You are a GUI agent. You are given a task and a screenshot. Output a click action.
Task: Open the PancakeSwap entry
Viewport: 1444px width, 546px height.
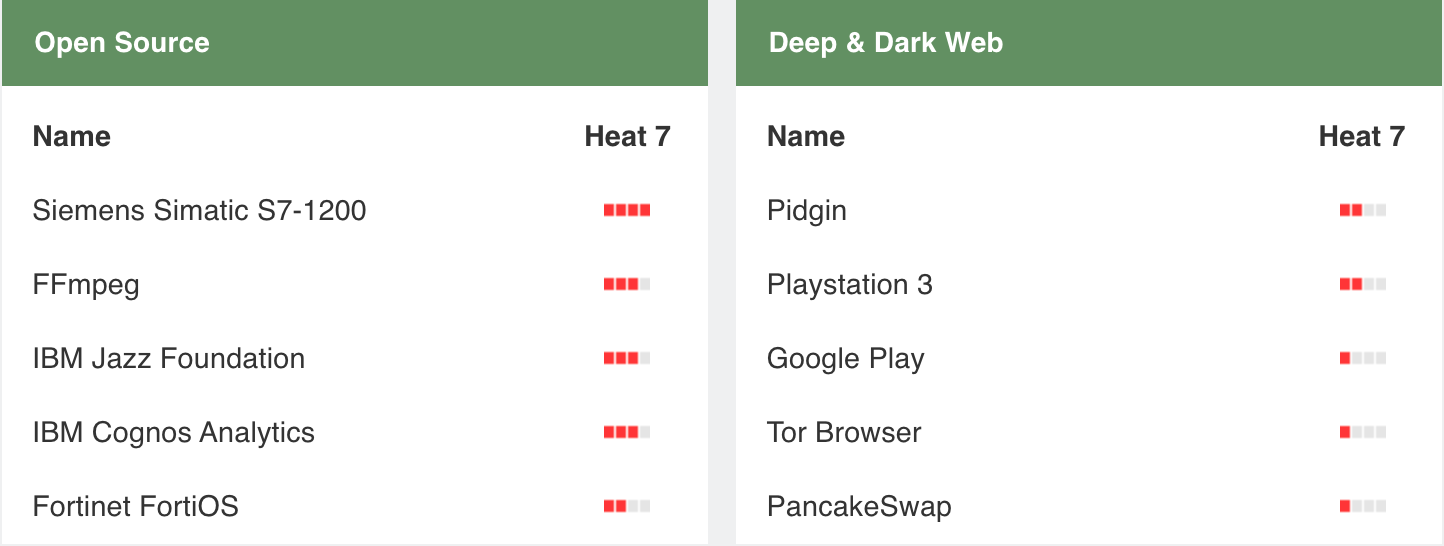(x=858, y=506)
